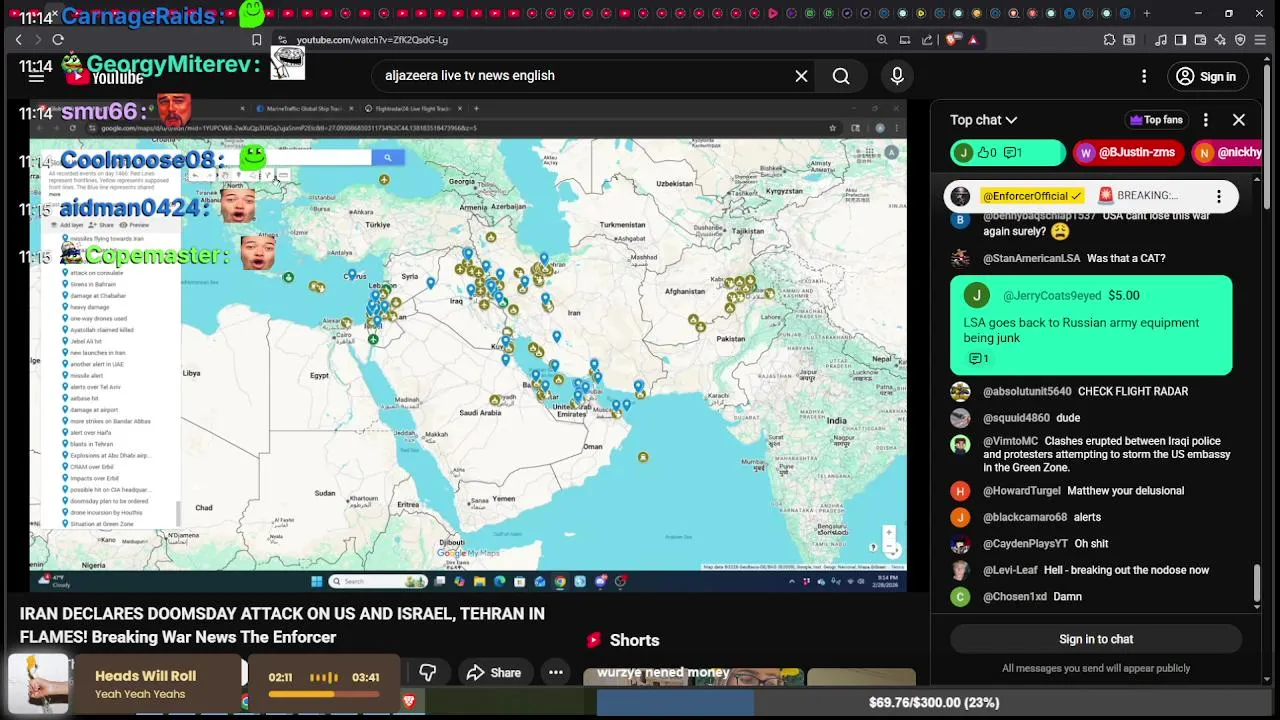
Task: Click the Windows taskbar Search box in video
Action: pyautogui.click(x=380, y=581)
